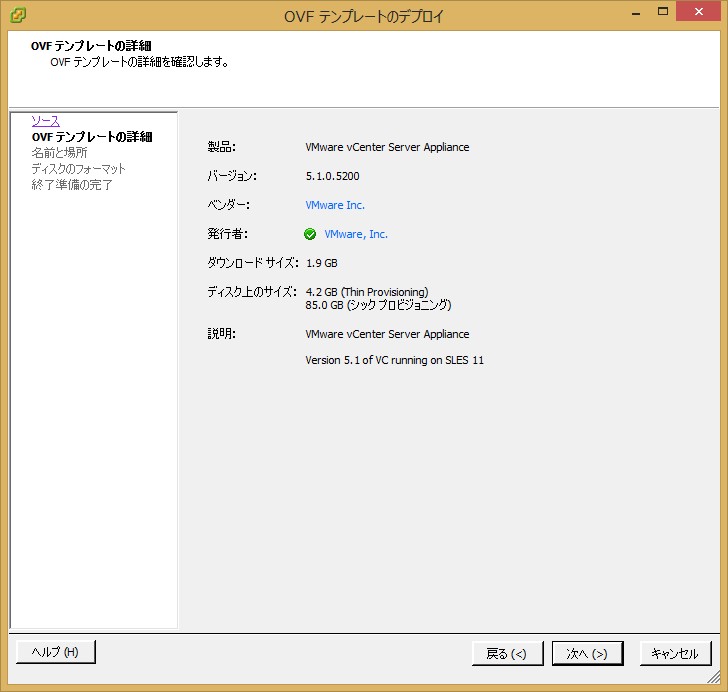Go back with 戻る (<) button
728x692 pixels.
tap(507, 653)
